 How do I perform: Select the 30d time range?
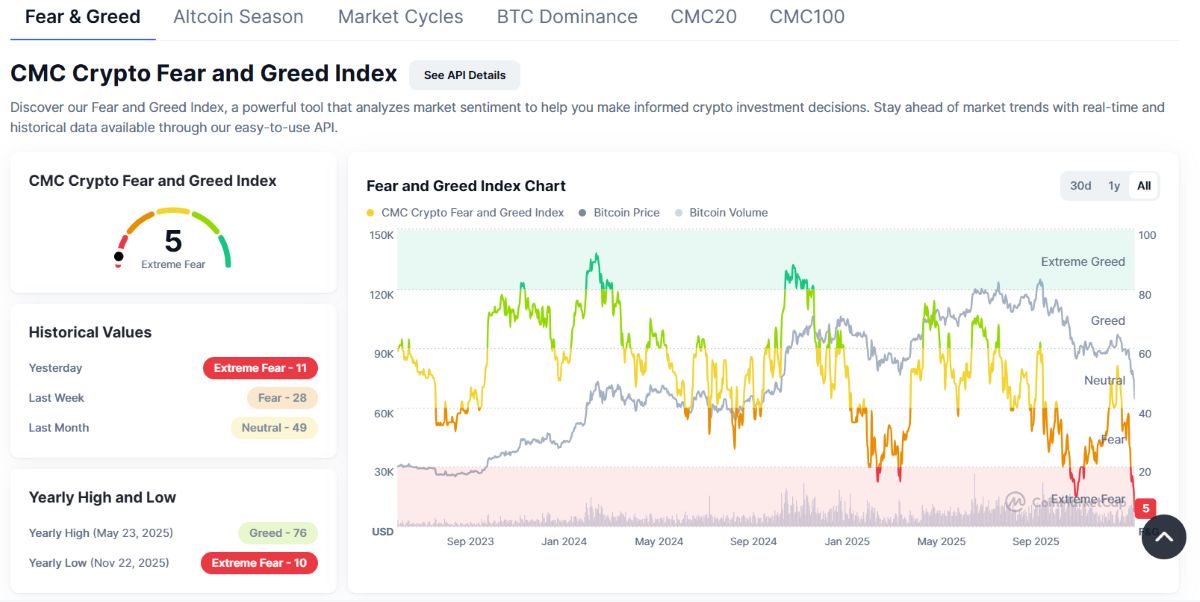[1080, 185]
